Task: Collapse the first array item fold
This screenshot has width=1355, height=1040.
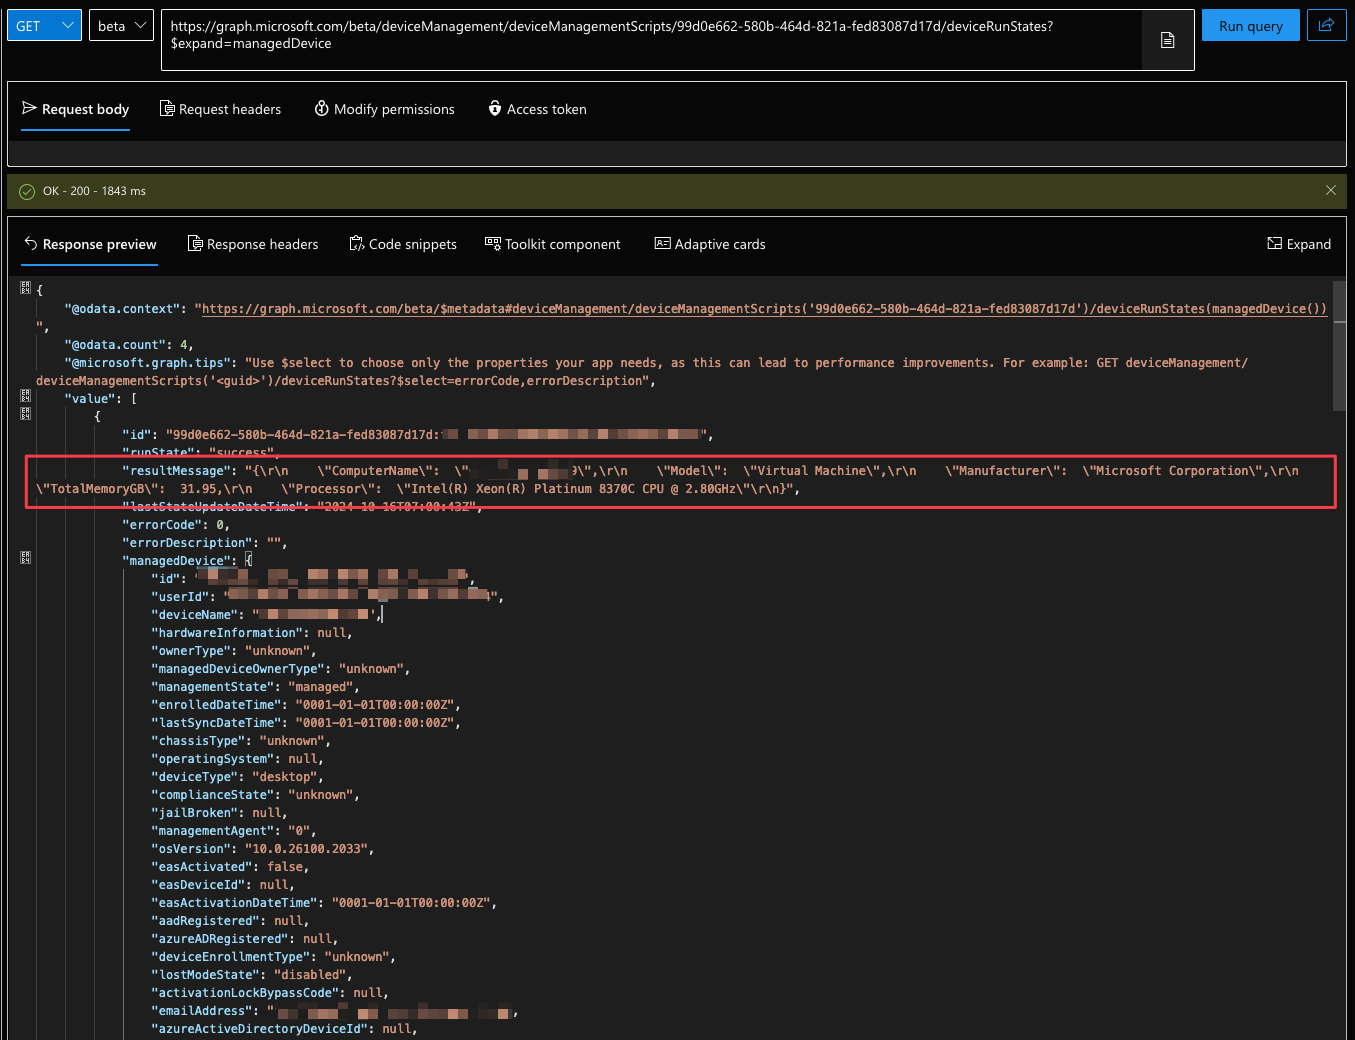Action: (25, 413)
